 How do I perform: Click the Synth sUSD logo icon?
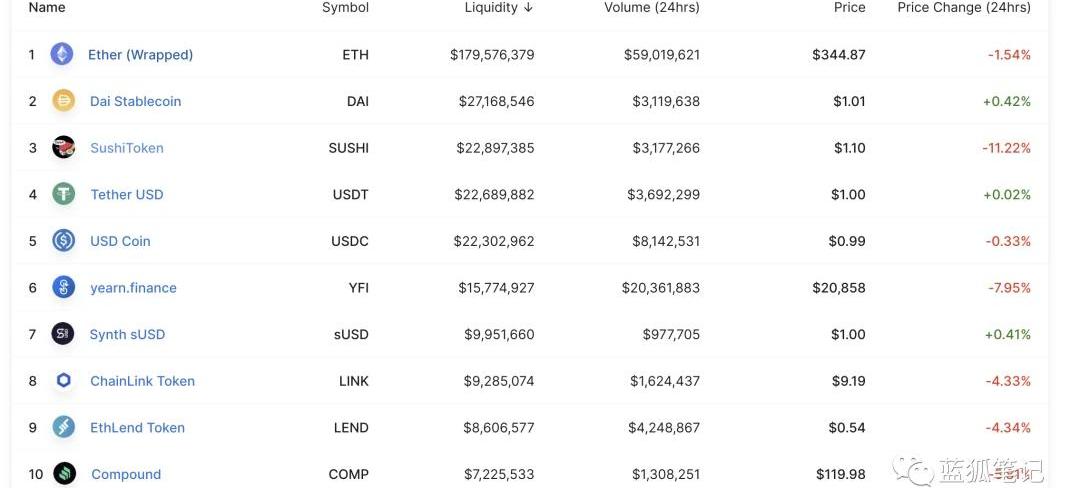pos(63,335)
